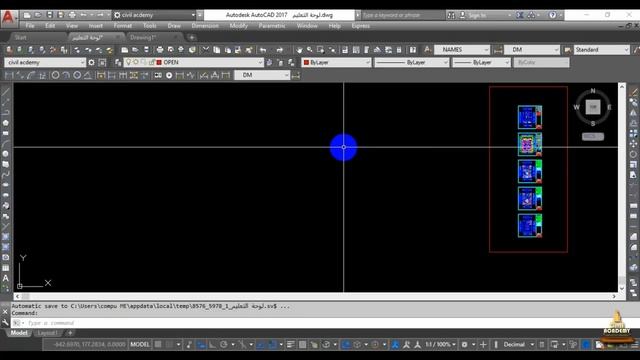Expand the OPEN layer dropdown
Viewport: 640px width, 360px height.
point(260,62)
